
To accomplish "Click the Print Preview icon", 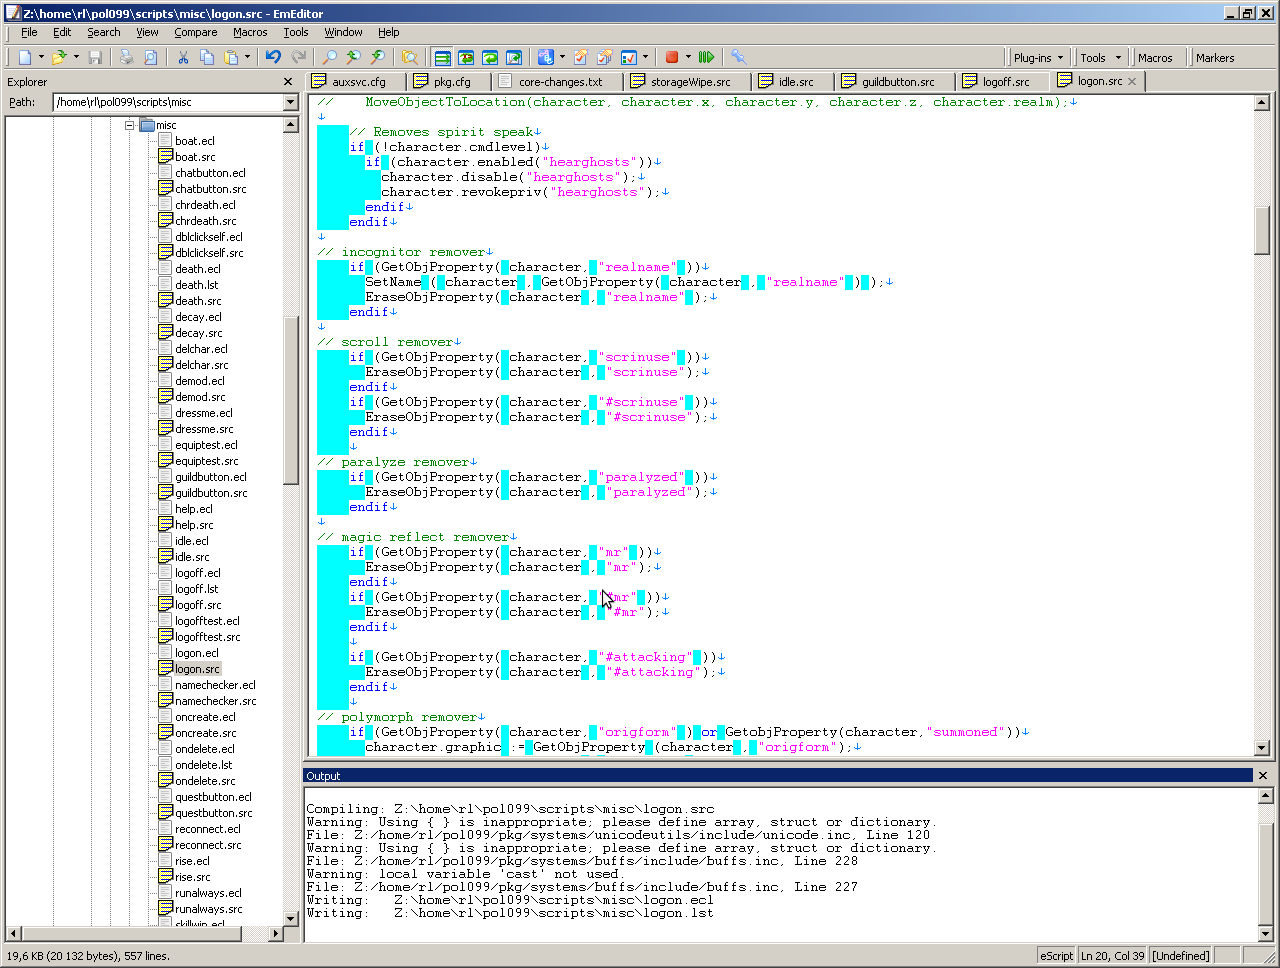I will 150,57.
